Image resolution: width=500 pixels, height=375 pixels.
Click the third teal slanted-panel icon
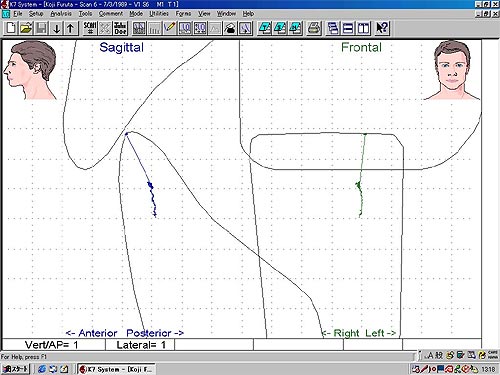tap(295, 28)
